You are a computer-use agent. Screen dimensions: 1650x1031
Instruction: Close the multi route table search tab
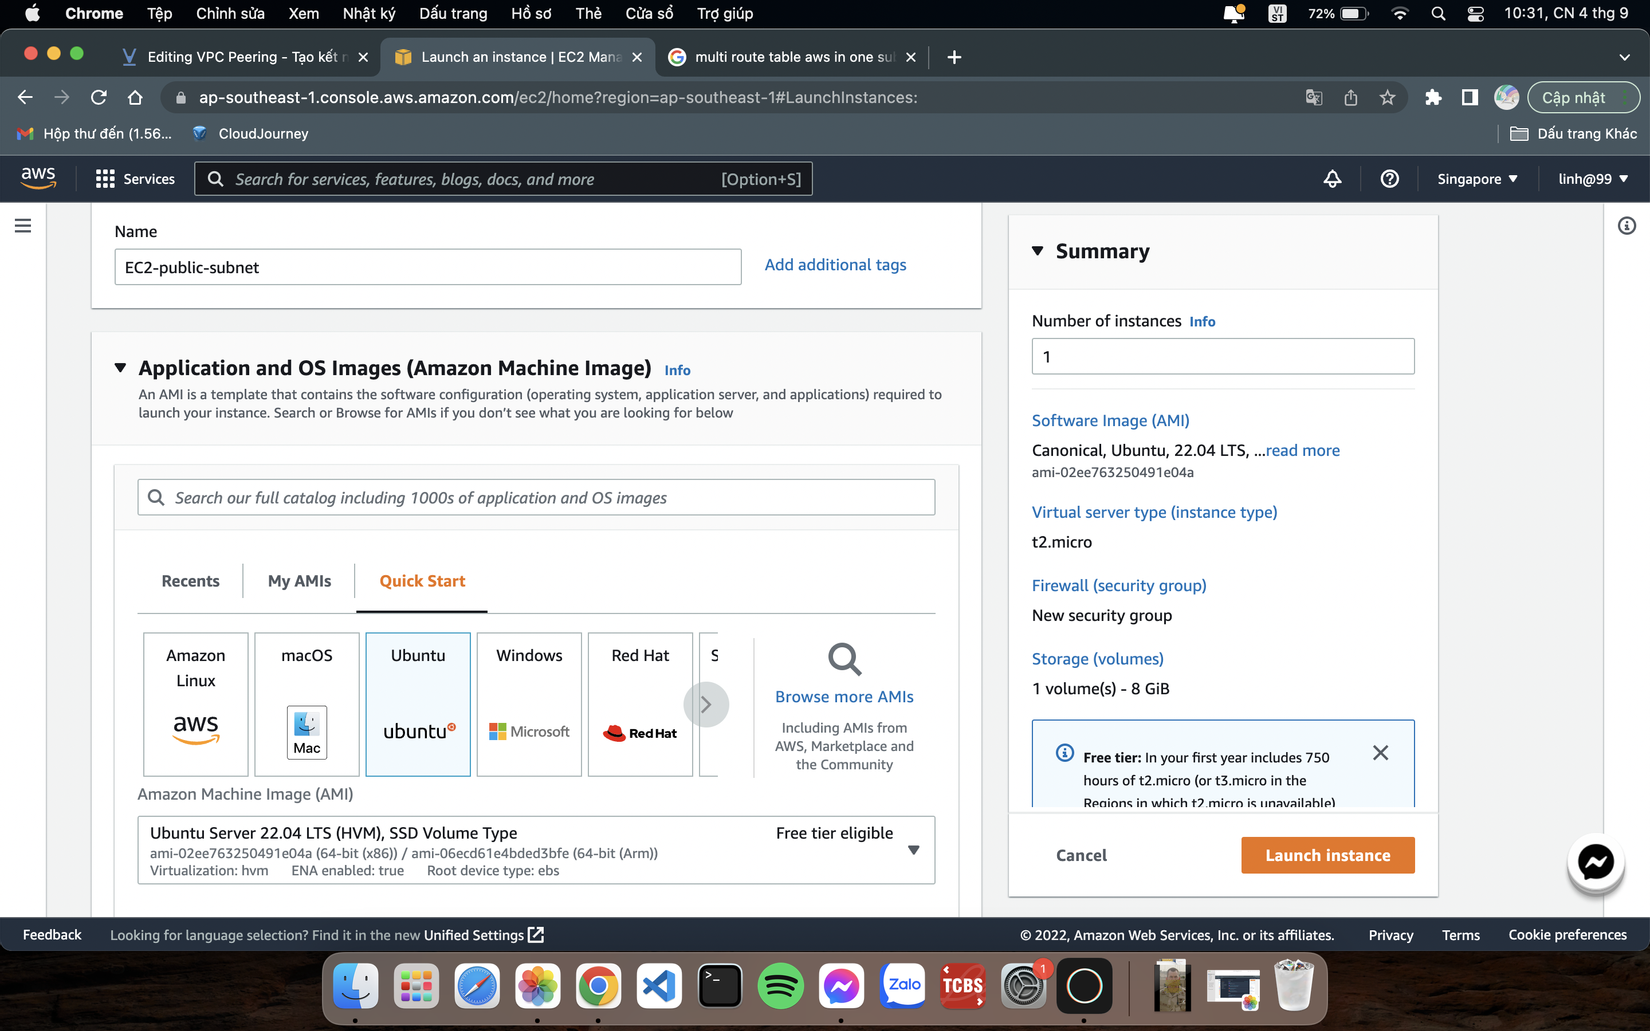click(910, 57)
